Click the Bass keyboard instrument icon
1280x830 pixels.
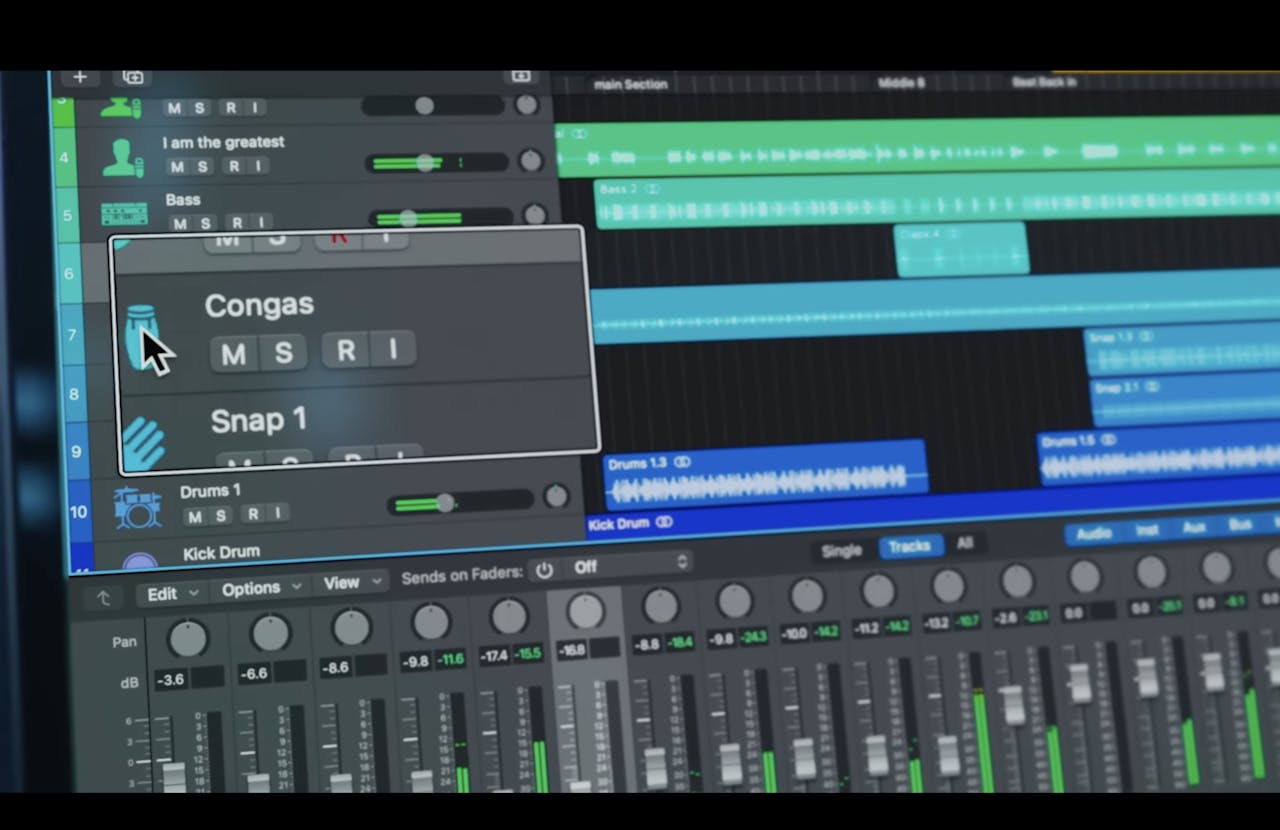pyautogui.click(x=124, y=214)
